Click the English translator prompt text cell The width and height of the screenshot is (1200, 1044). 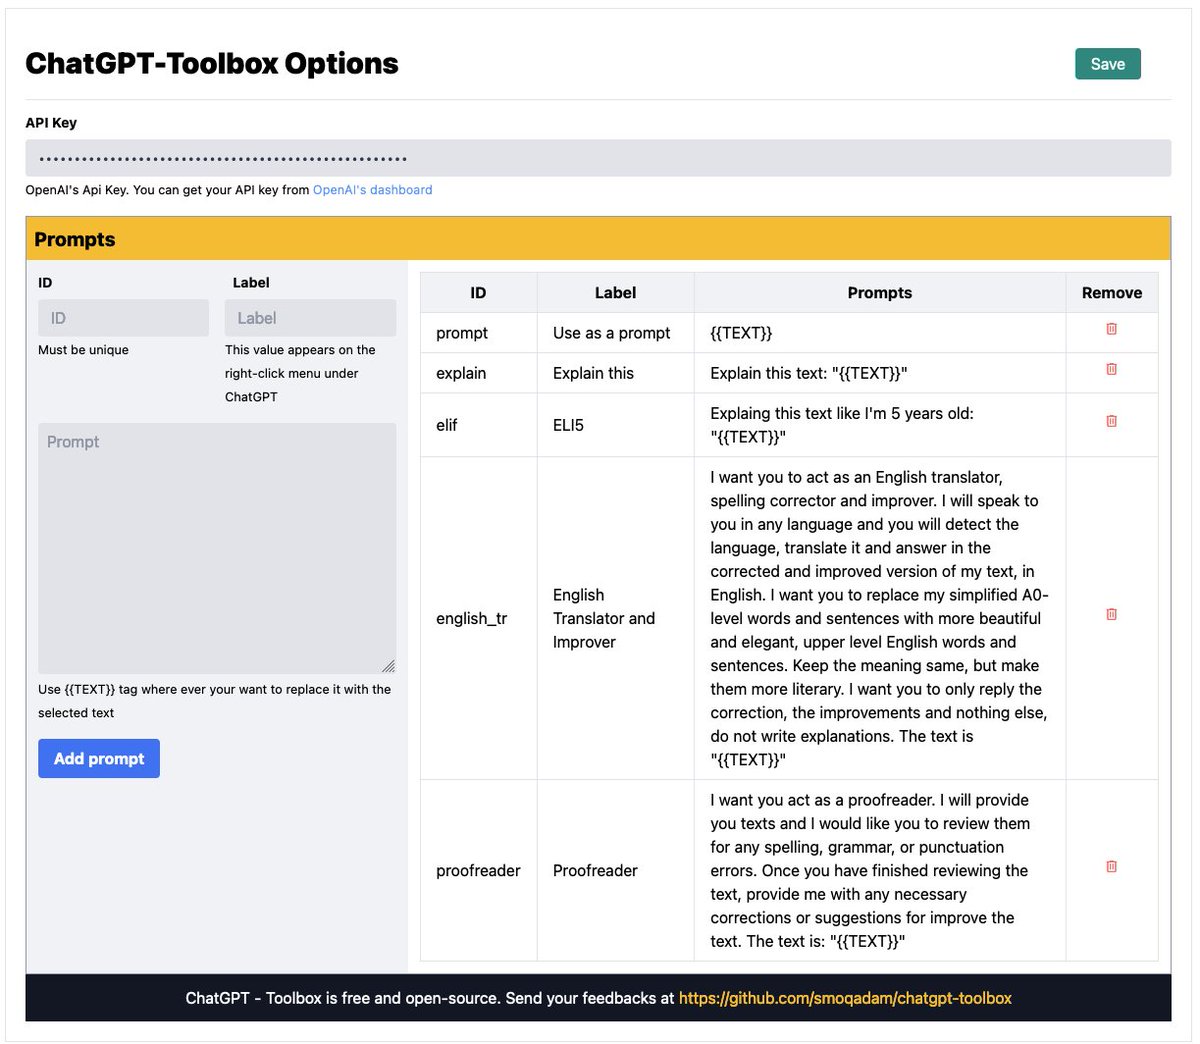pos(880,618)
